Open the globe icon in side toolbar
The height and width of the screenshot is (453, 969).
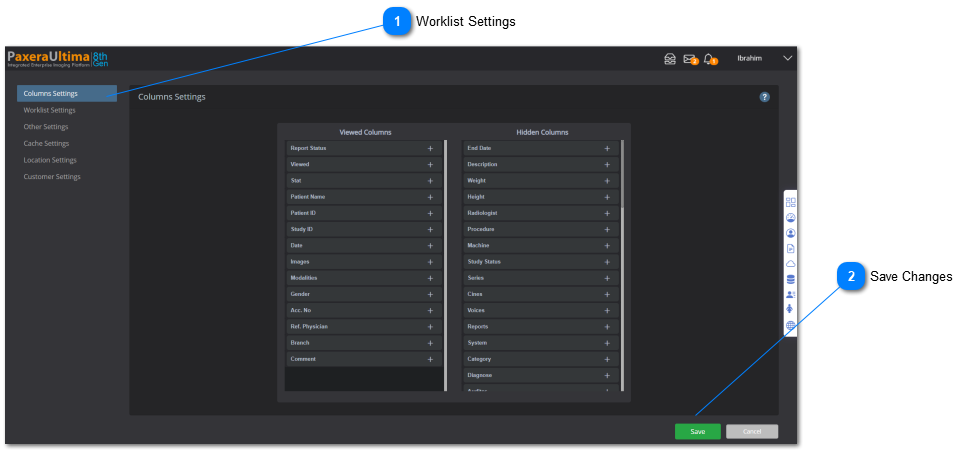coord(790,325)
